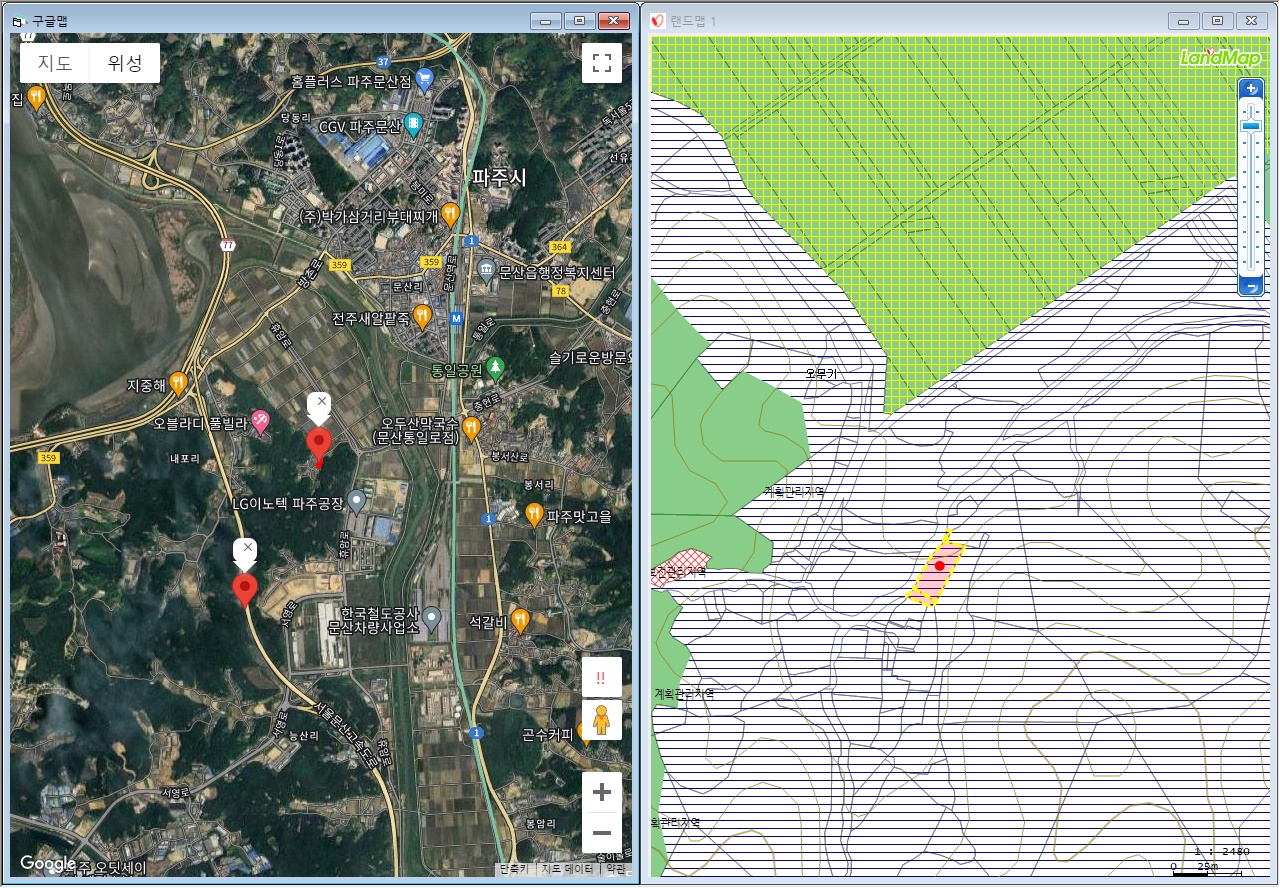Image resolution: width=1280 pixels, height=888 pixels.
Task: Click LandMap zoom in plus button
Action: (1251, 88)
